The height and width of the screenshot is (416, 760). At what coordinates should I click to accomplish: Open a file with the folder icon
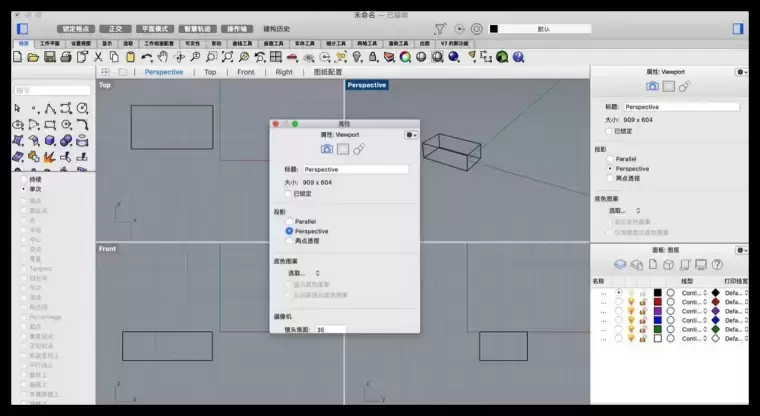(33, 57)
